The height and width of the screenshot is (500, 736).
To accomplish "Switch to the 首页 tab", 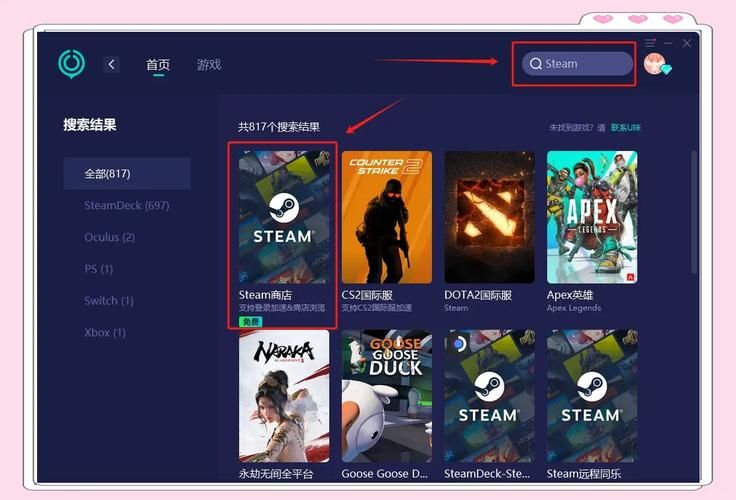I will tap(158, 64).
